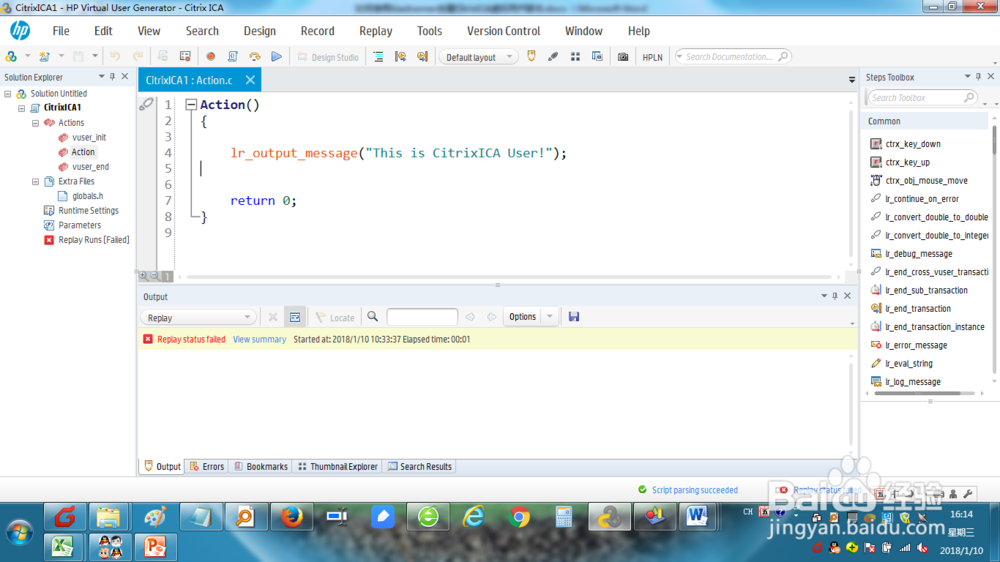Select lr_debug_message step
Screen dimensions: 1000x562
point(918,254)
